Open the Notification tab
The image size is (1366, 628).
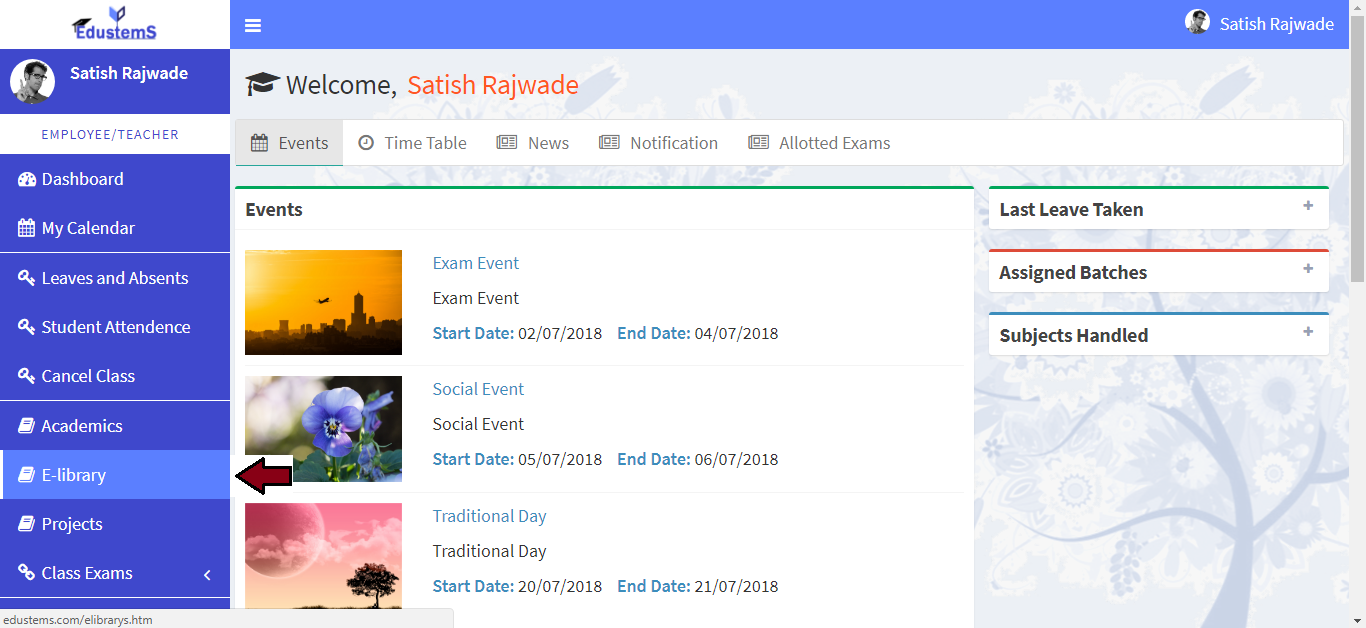point(658,143)
